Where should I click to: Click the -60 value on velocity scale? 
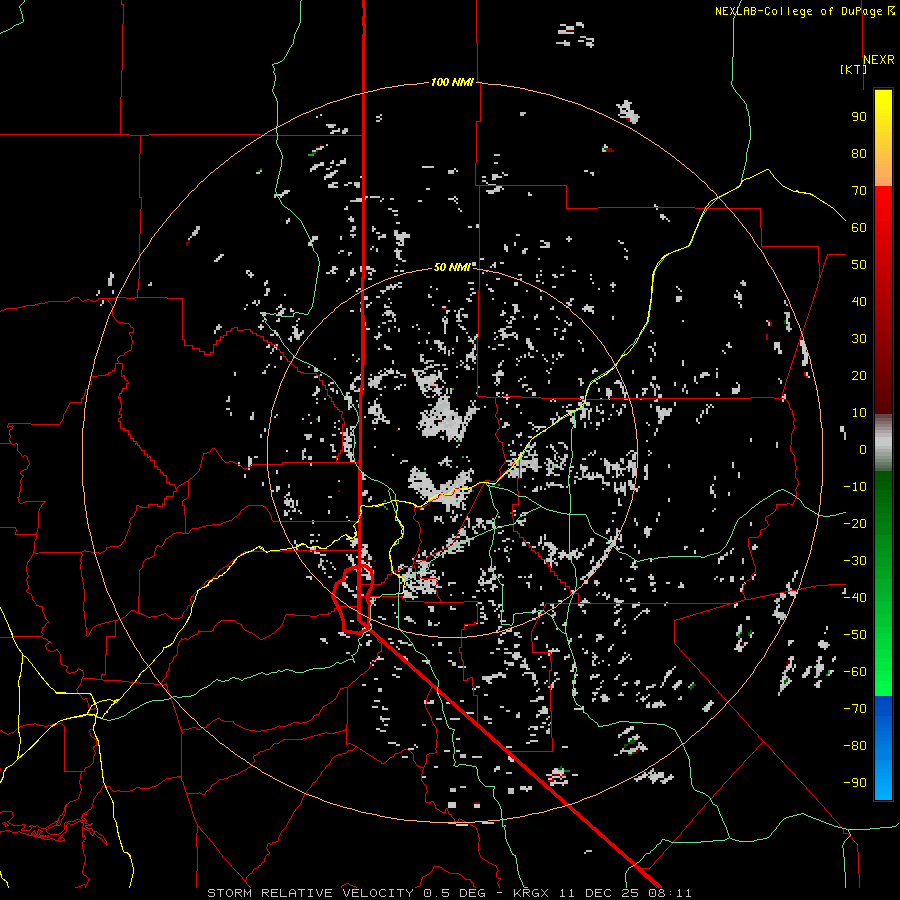855,672
